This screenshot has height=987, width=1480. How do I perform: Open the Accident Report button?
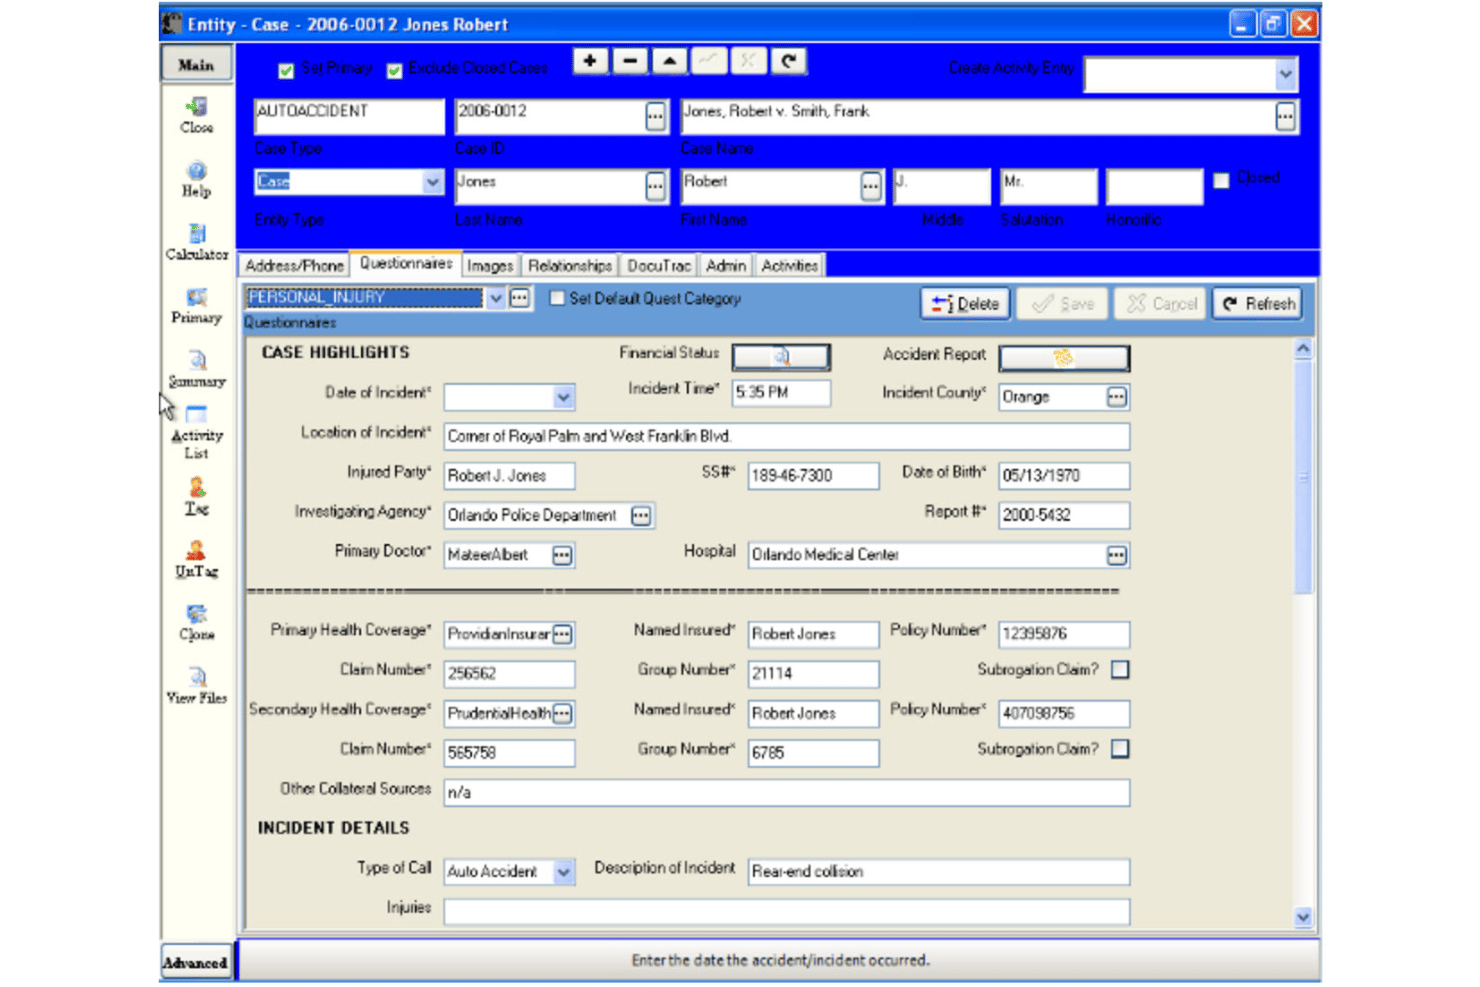tap(1064, 356)
